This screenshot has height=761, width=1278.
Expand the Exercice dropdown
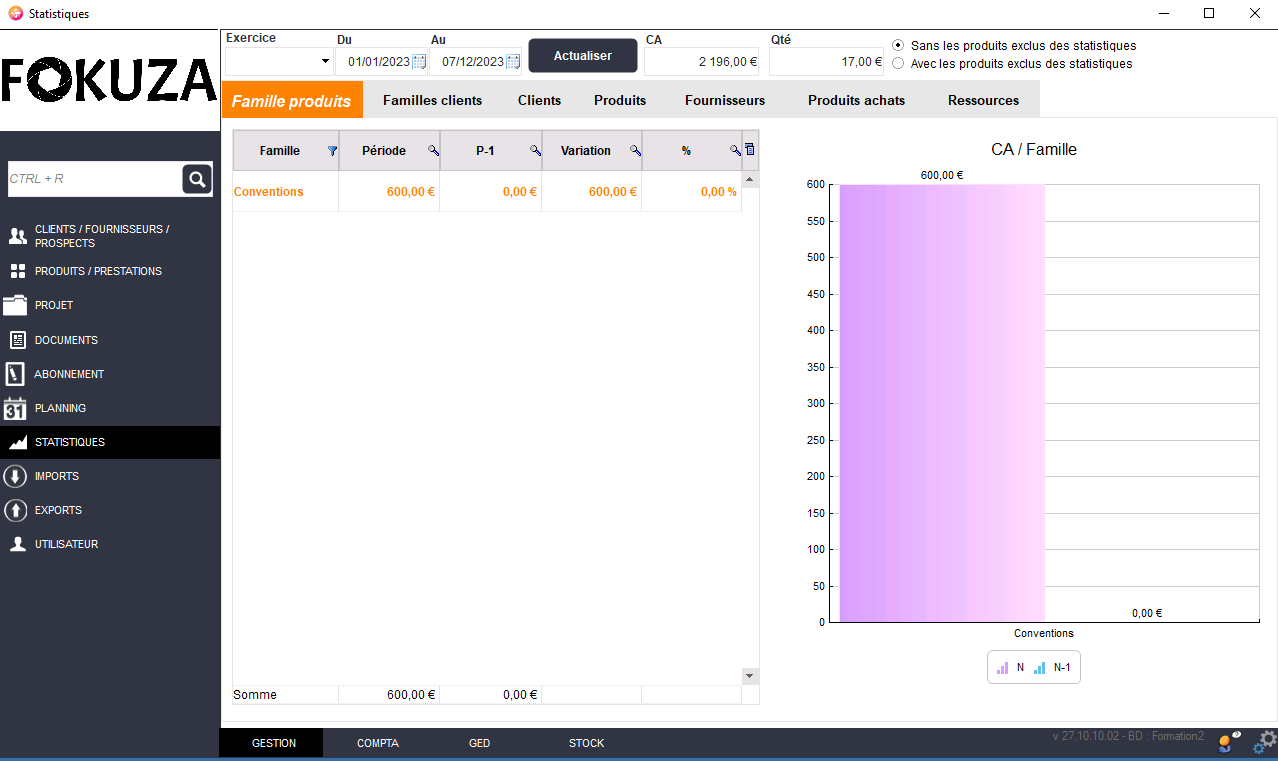(x=325, y=62)
